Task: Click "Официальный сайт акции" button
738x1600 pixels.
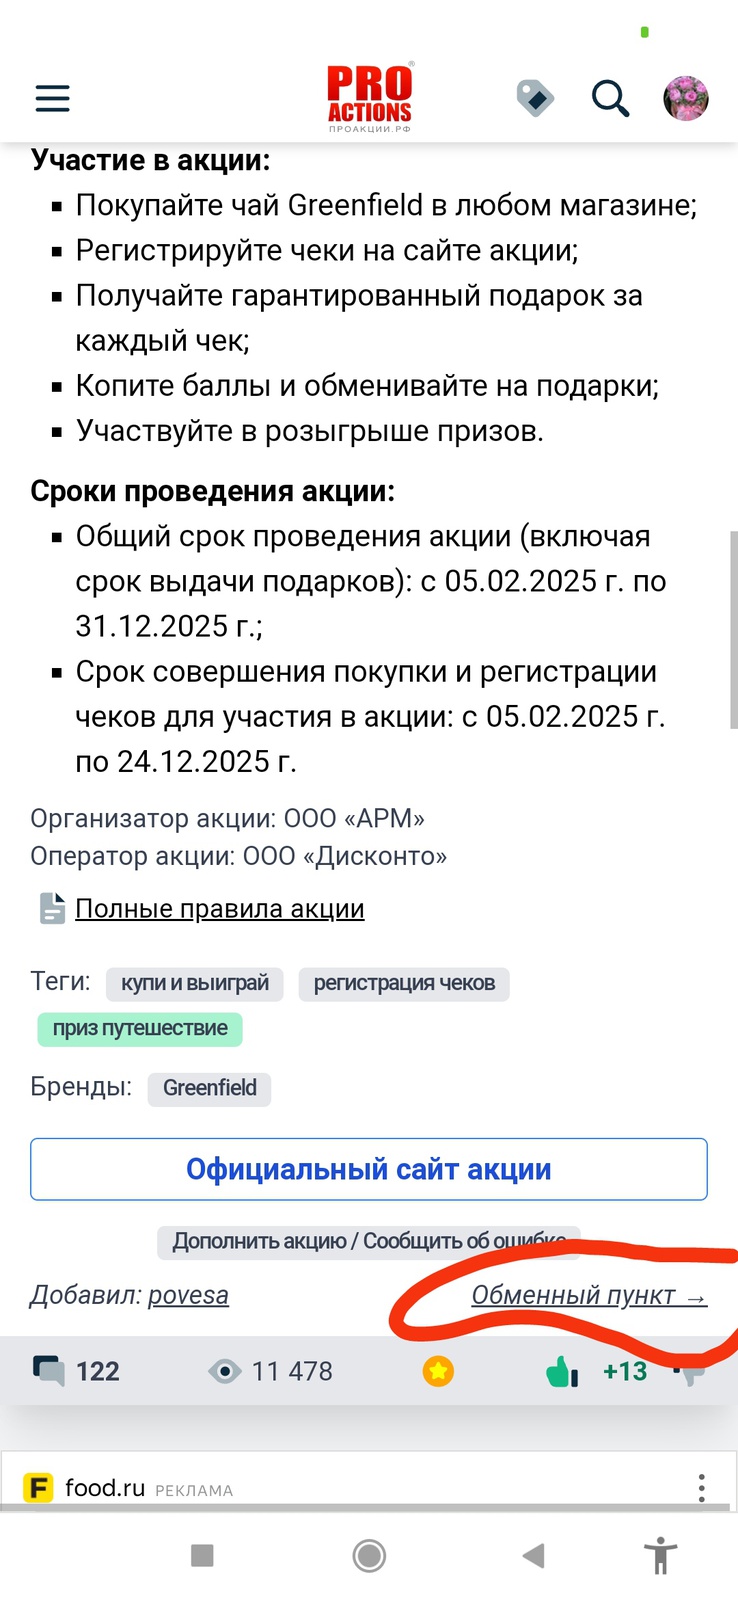Action: (369, 1169)
